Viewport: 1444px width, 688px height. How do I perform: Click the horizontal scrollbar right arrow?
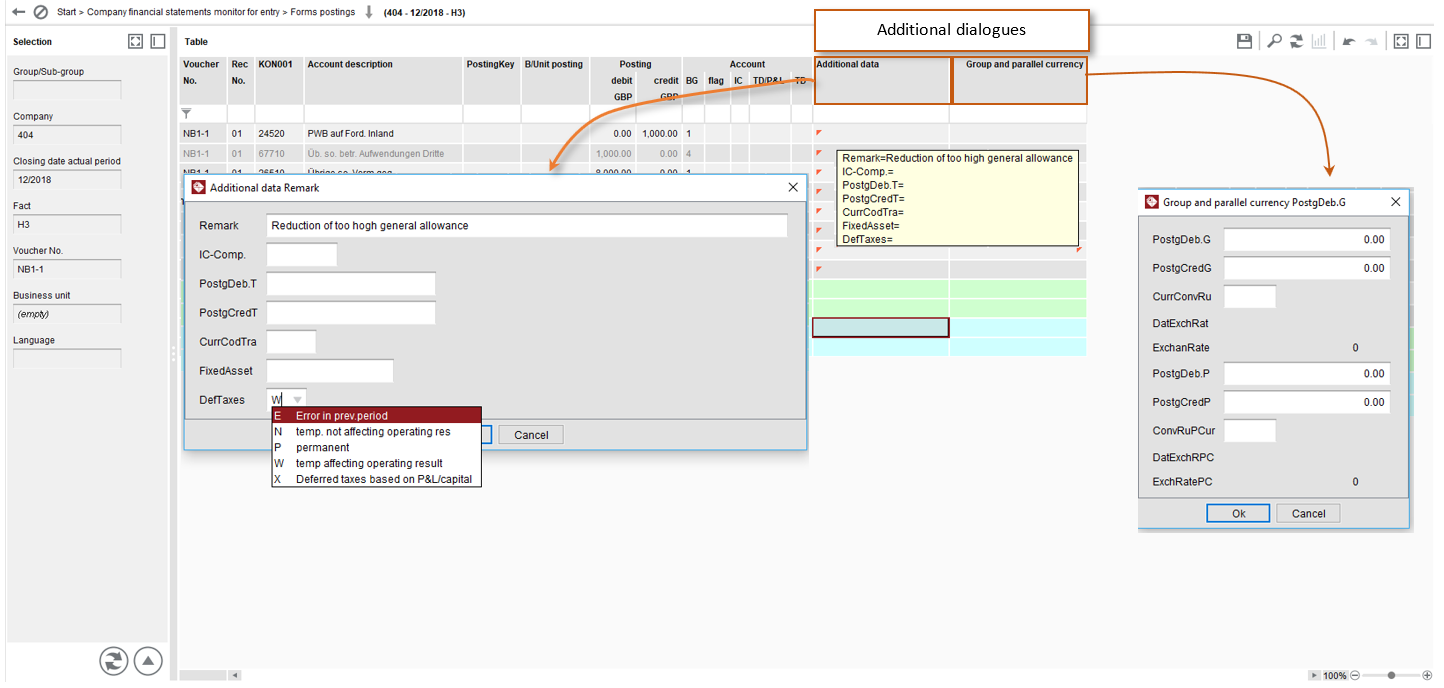pos(1313,676)
